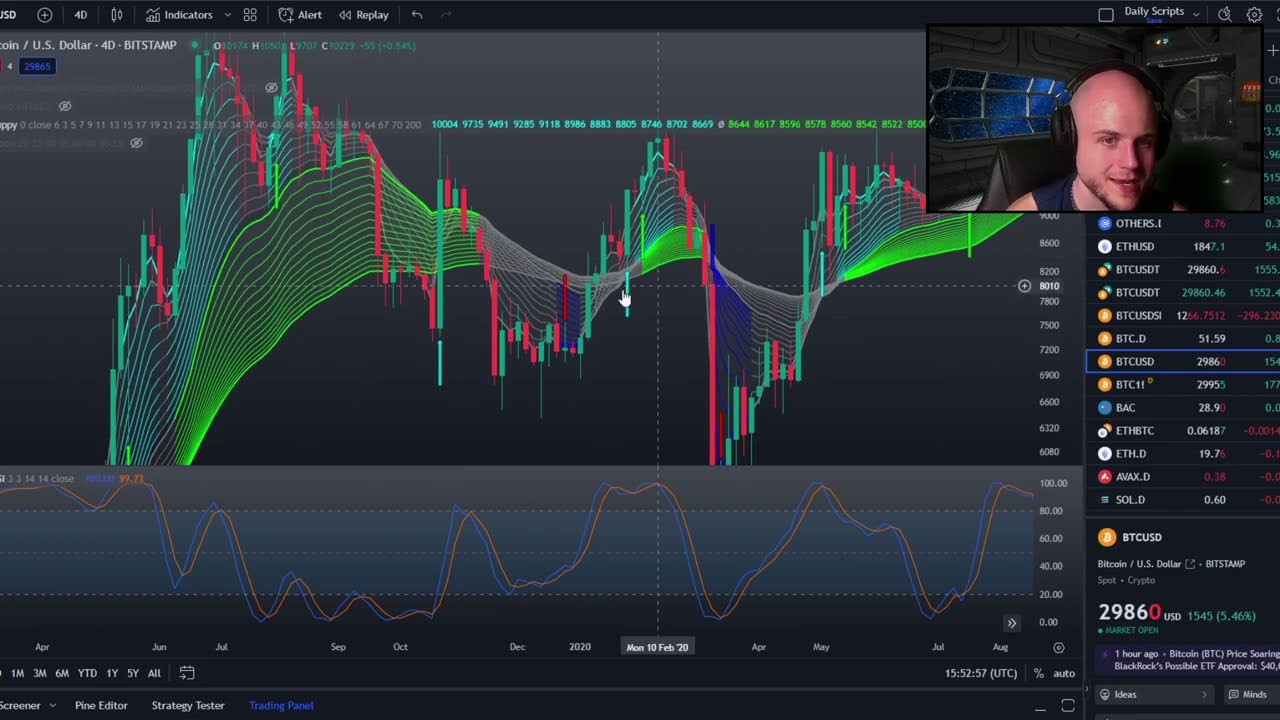This screenshot has height=720, width=1280.
Task: Select the 1Y date range
Action: 112,673
